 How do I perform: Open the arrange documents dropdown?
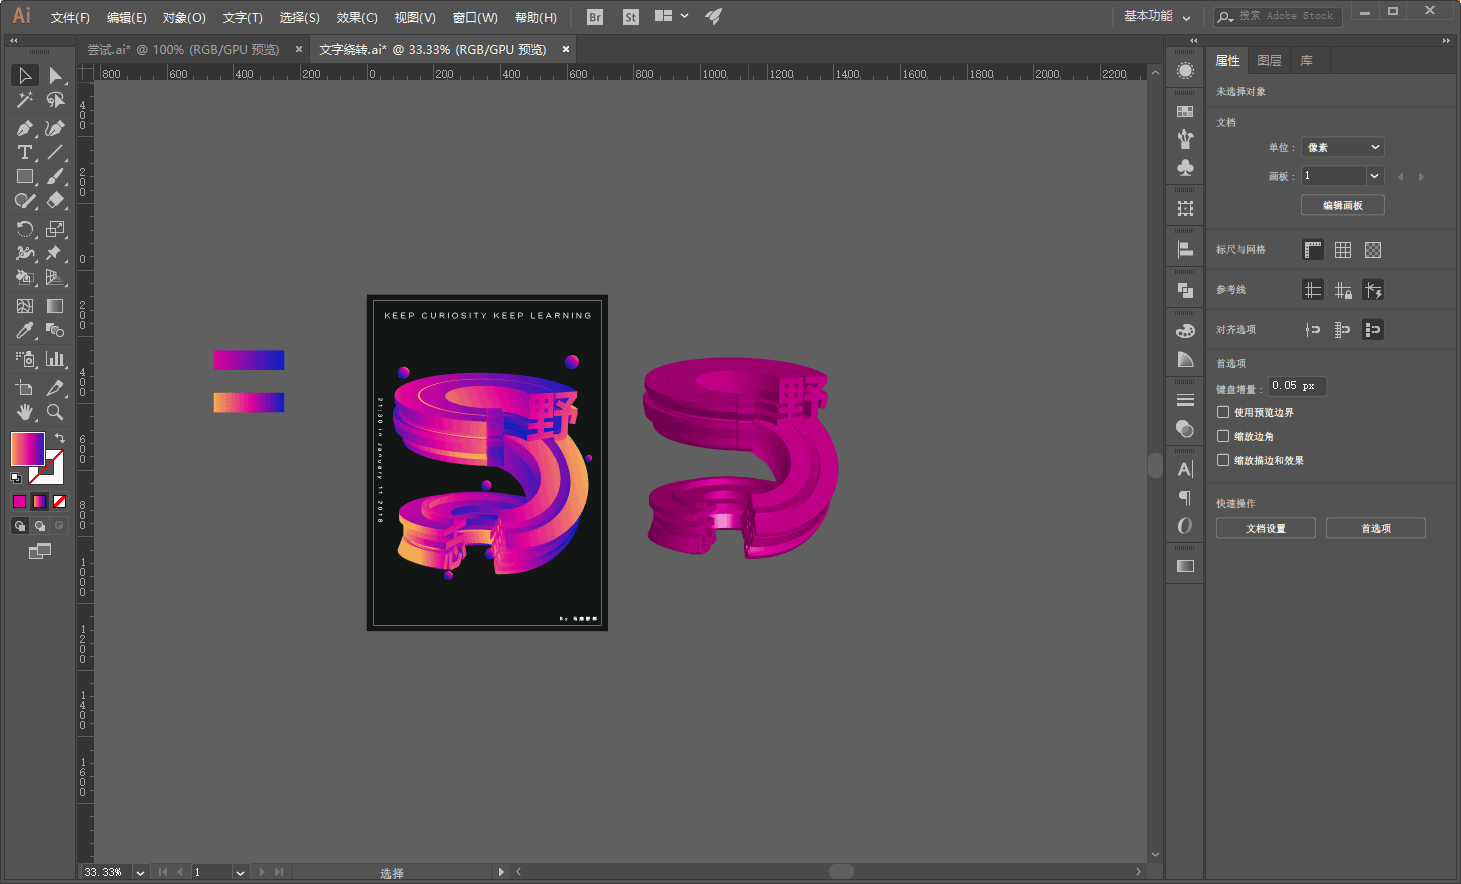point(671,16)
